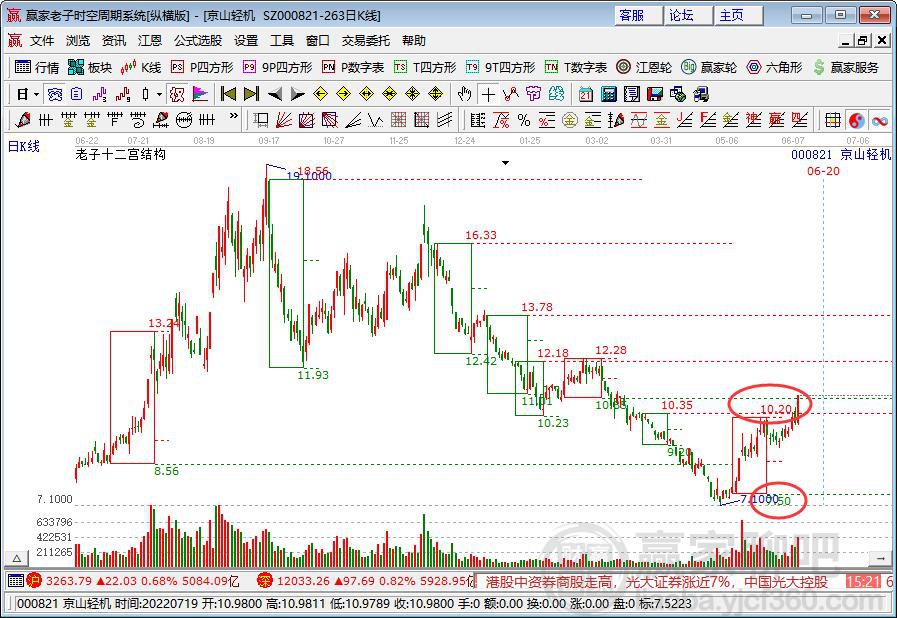Image resolution: width=897 pixels, height=618 pixels.
Task: Open the 9T四方形 tool
Action: coord(501,68)
